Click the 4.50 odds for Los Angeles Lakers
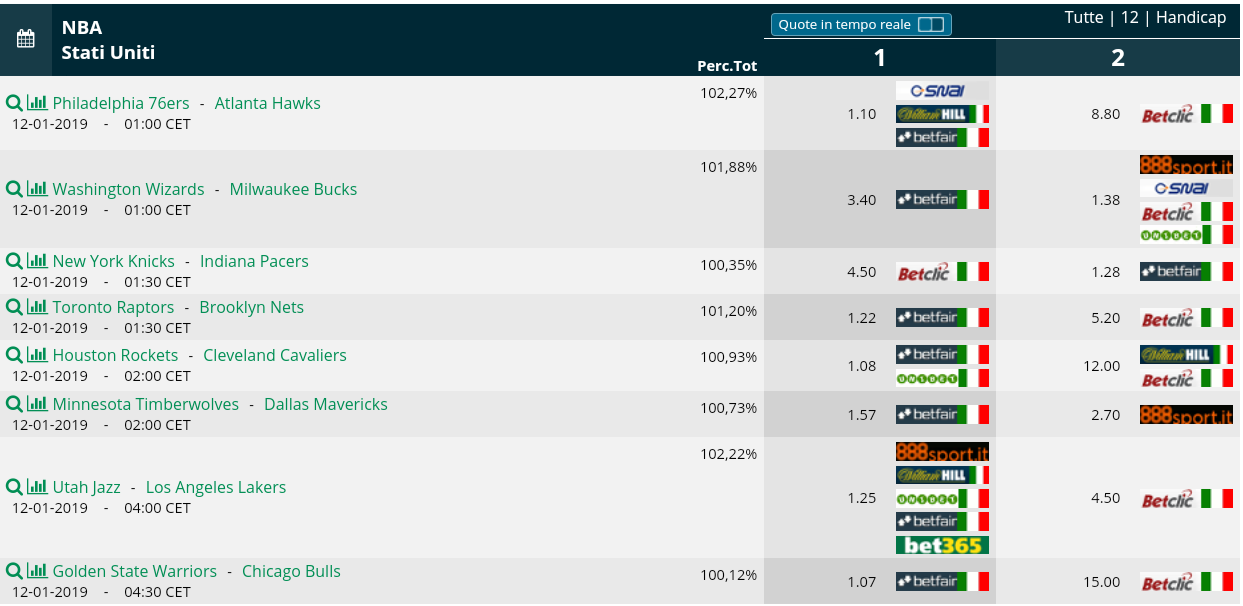The height and width of the screenshot is (606, 1243). pyautogui.click(x=1105, y=498)
